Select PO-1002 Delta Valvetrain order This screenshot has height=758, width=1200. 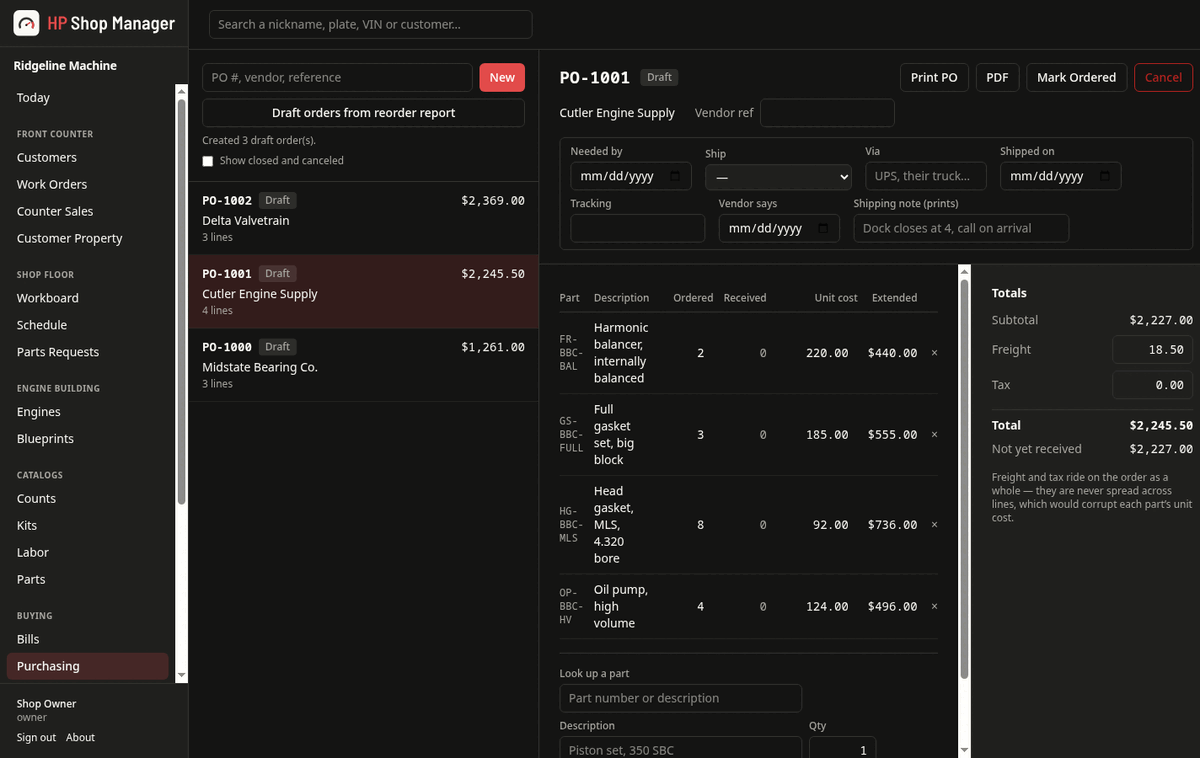[363, 218]
